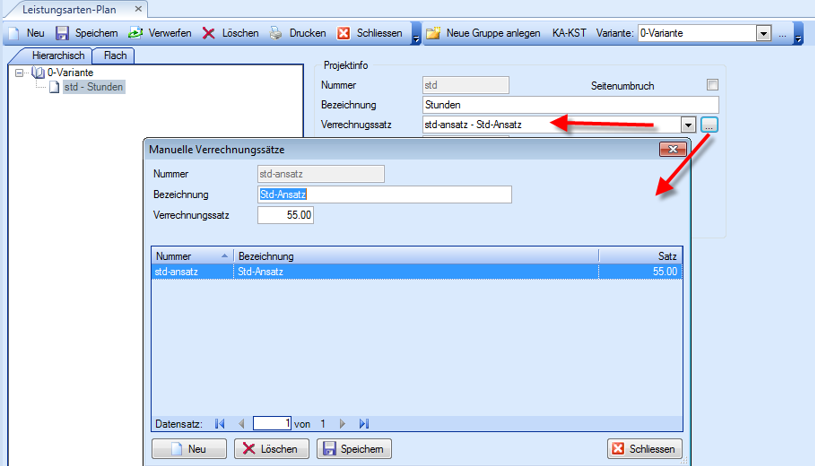Select std-ansatz cell in grid
This screenshot has height=466, width=815.
click(192, 272)
